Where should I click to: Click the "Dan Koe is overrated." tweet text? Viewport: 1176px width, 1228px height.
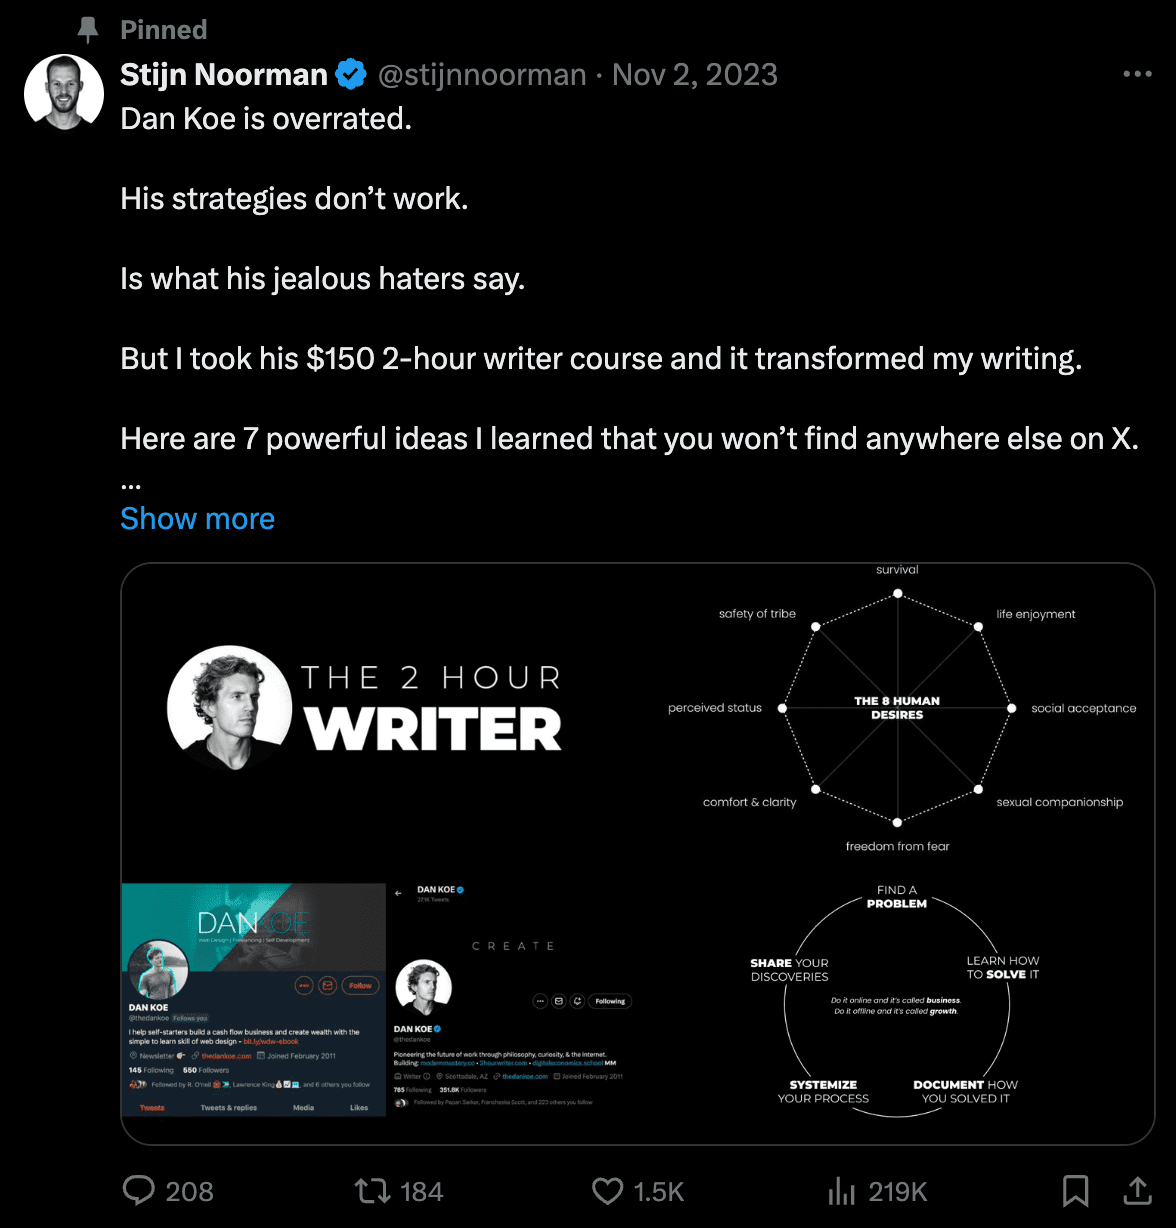coord(266,119)
